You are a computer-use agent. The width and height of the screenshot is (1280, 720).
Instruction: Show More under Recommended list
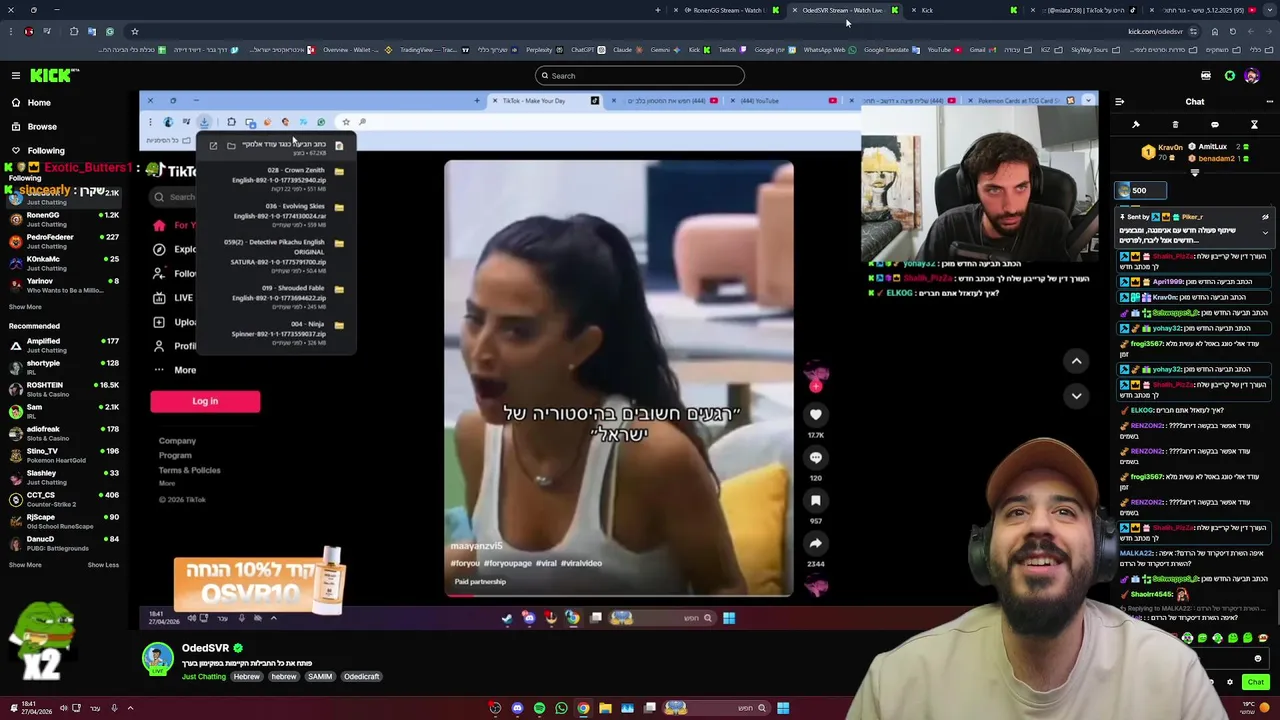[x=25, y=565]
